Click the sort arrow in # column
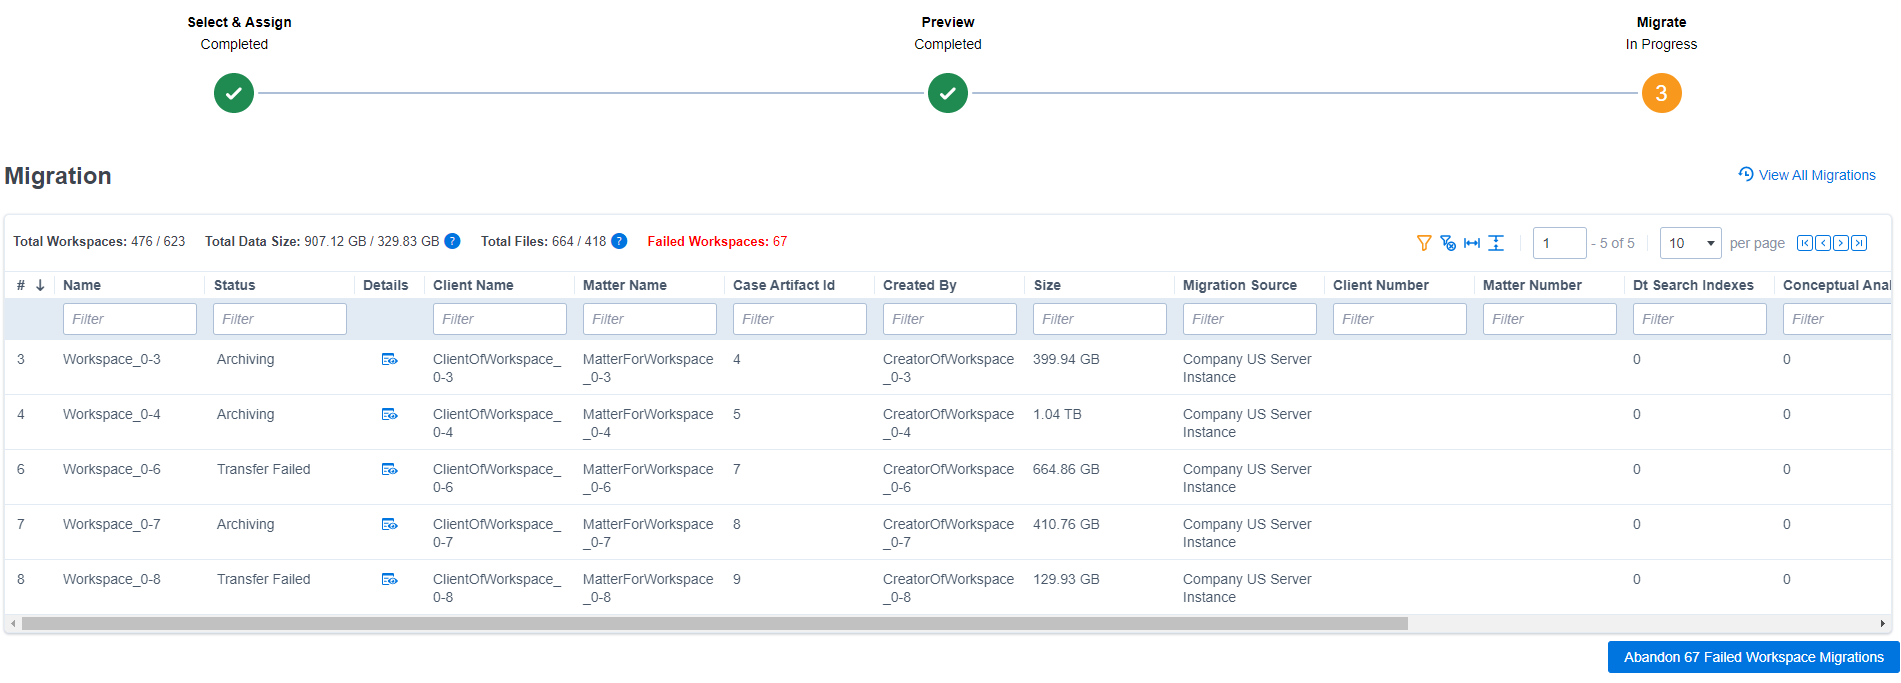Viewport: 1901px width, 683px height. click(x=40, y=285)
